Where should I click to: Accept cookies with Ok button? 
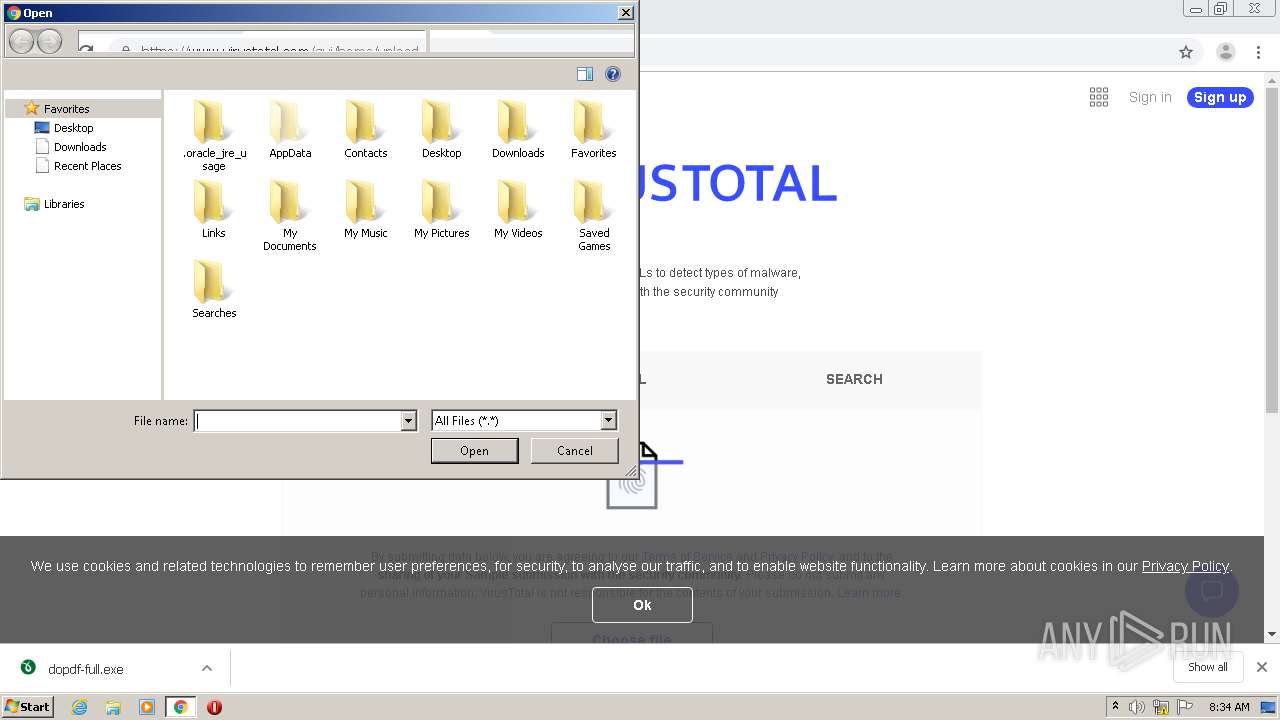pos(642,605)
